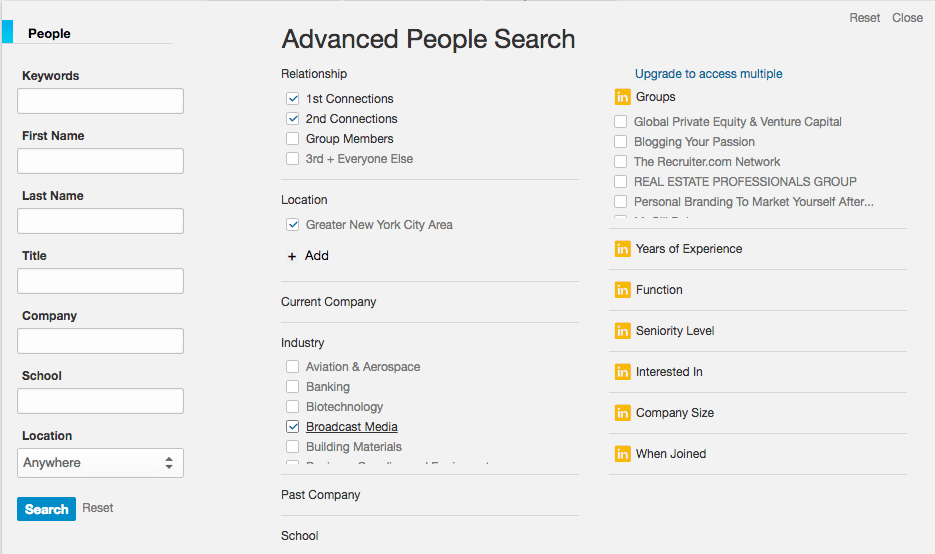The width and height of the screenshot is (935, 554).
Task: Check the Aviation & Aerospace industry box
Action: tap(292, 367)
